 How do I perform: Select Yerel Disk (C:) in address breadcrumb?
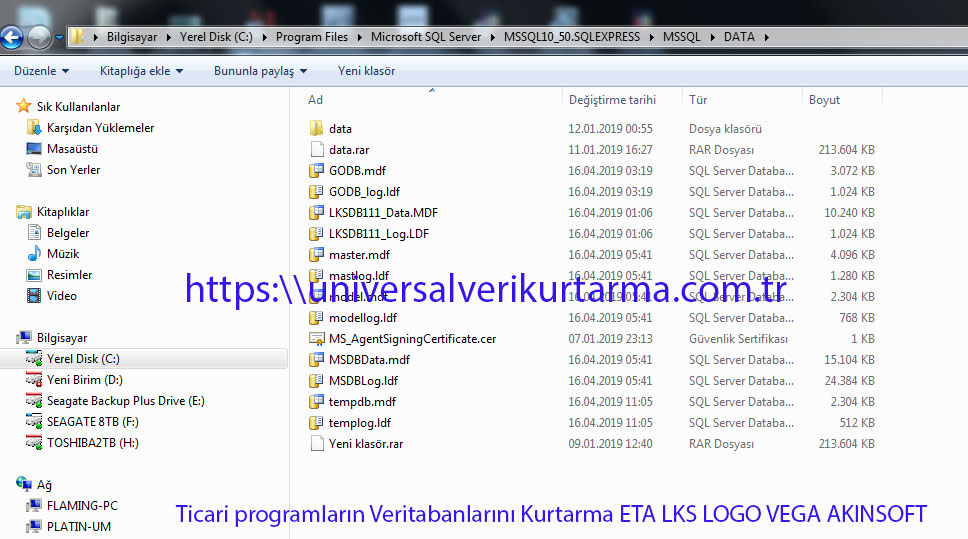tap(216, 37)
